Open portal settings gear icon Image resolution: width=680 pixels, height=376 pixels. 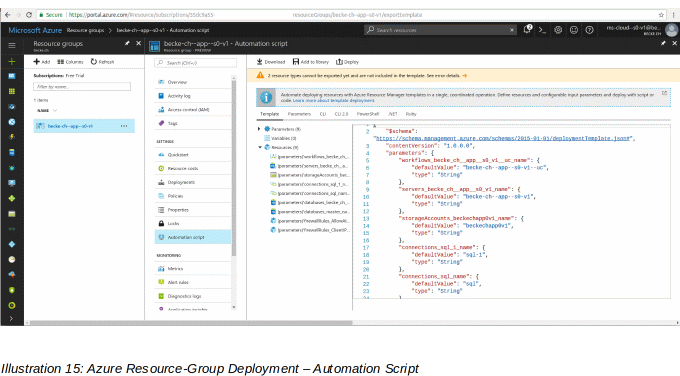pyautogui.click(x=558, y=29)
